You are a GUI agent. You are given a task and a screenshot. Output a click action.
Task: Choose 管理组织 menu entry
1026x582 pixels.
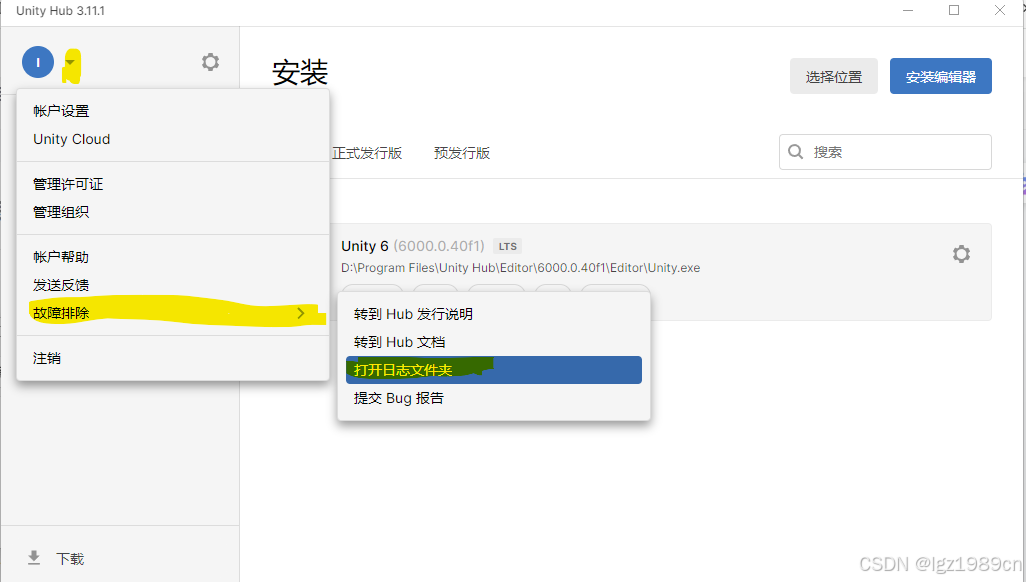point(173,212)
